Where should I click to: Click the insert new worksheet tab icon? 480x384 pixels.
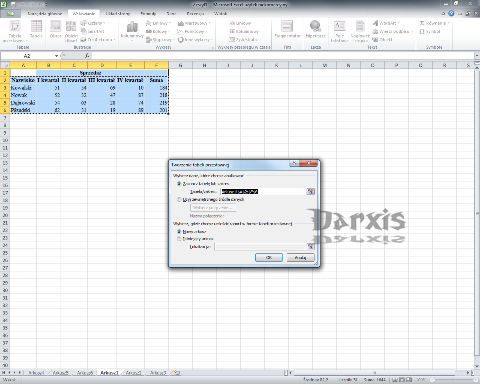pyautogui.click(x=177, y=373)
